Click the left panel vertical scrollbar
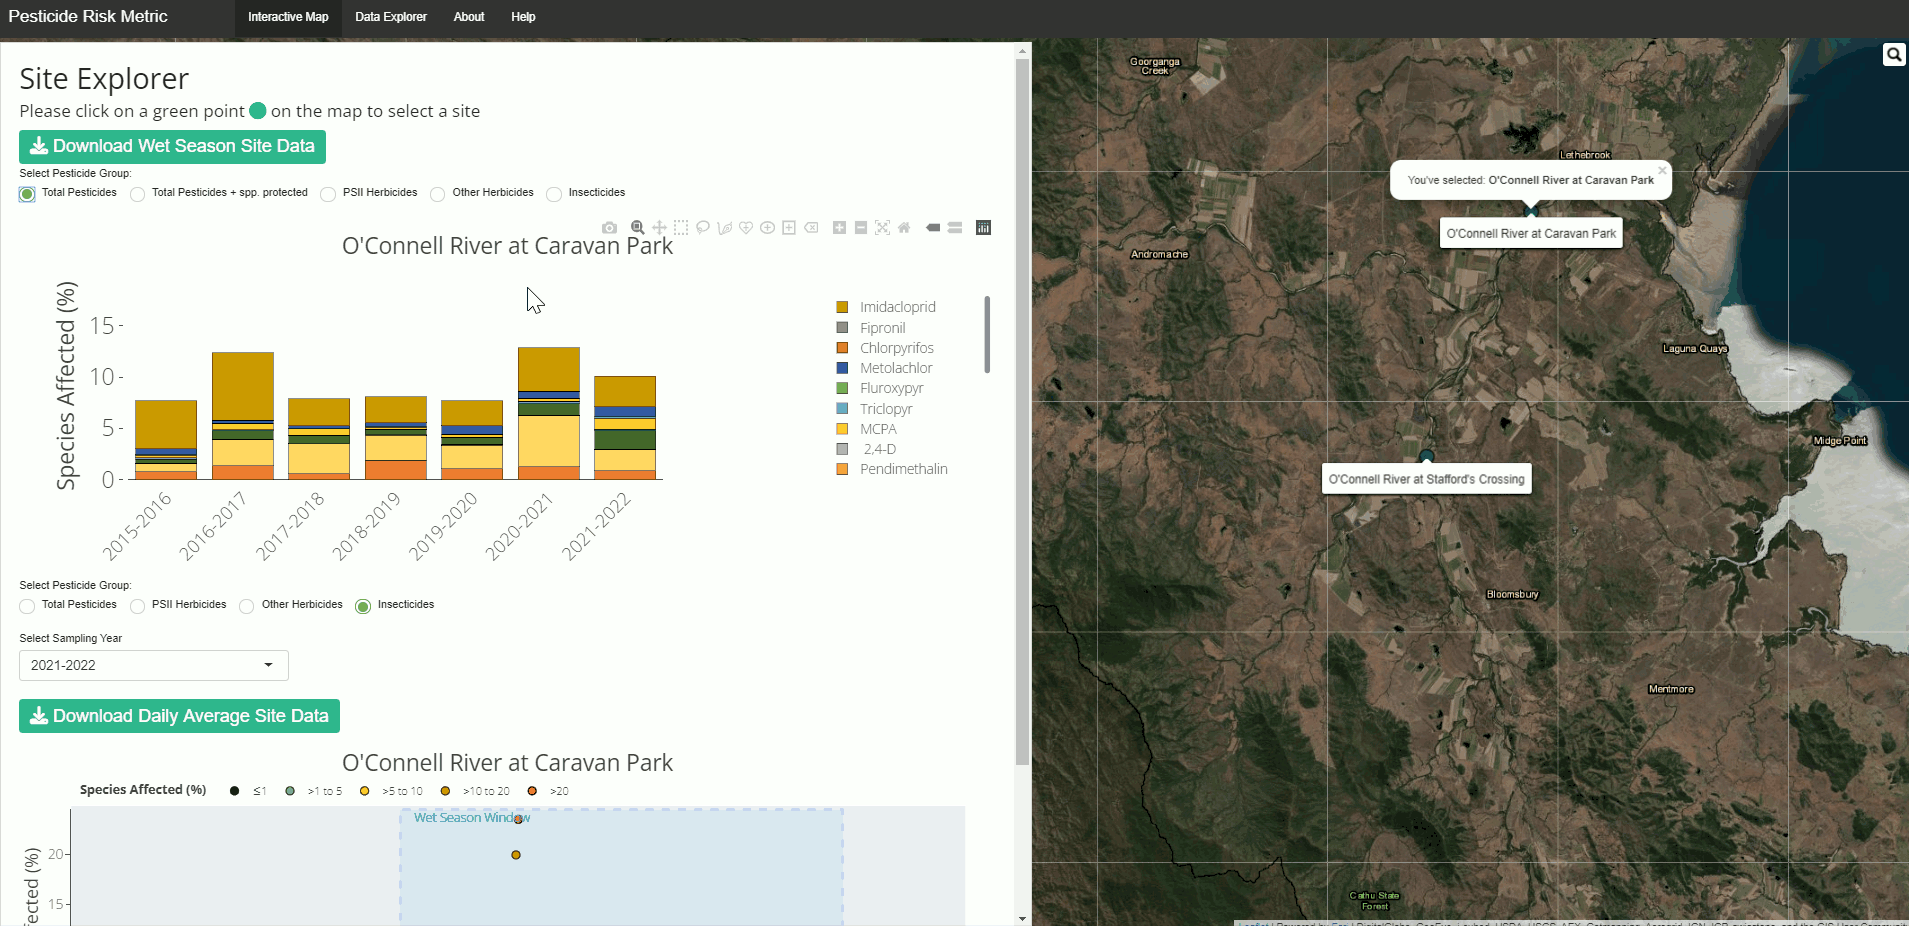Viewport: 1909px width, 926px height. coord(1022,410)
